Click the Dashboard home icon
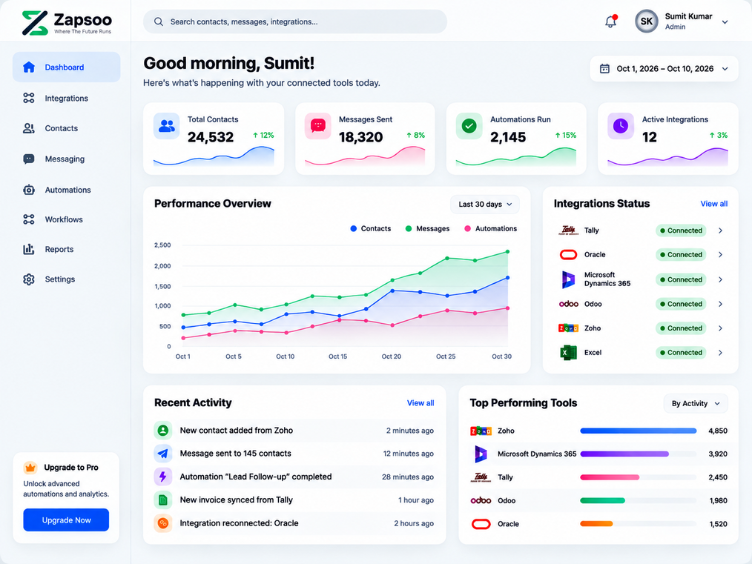 (29, 67)
